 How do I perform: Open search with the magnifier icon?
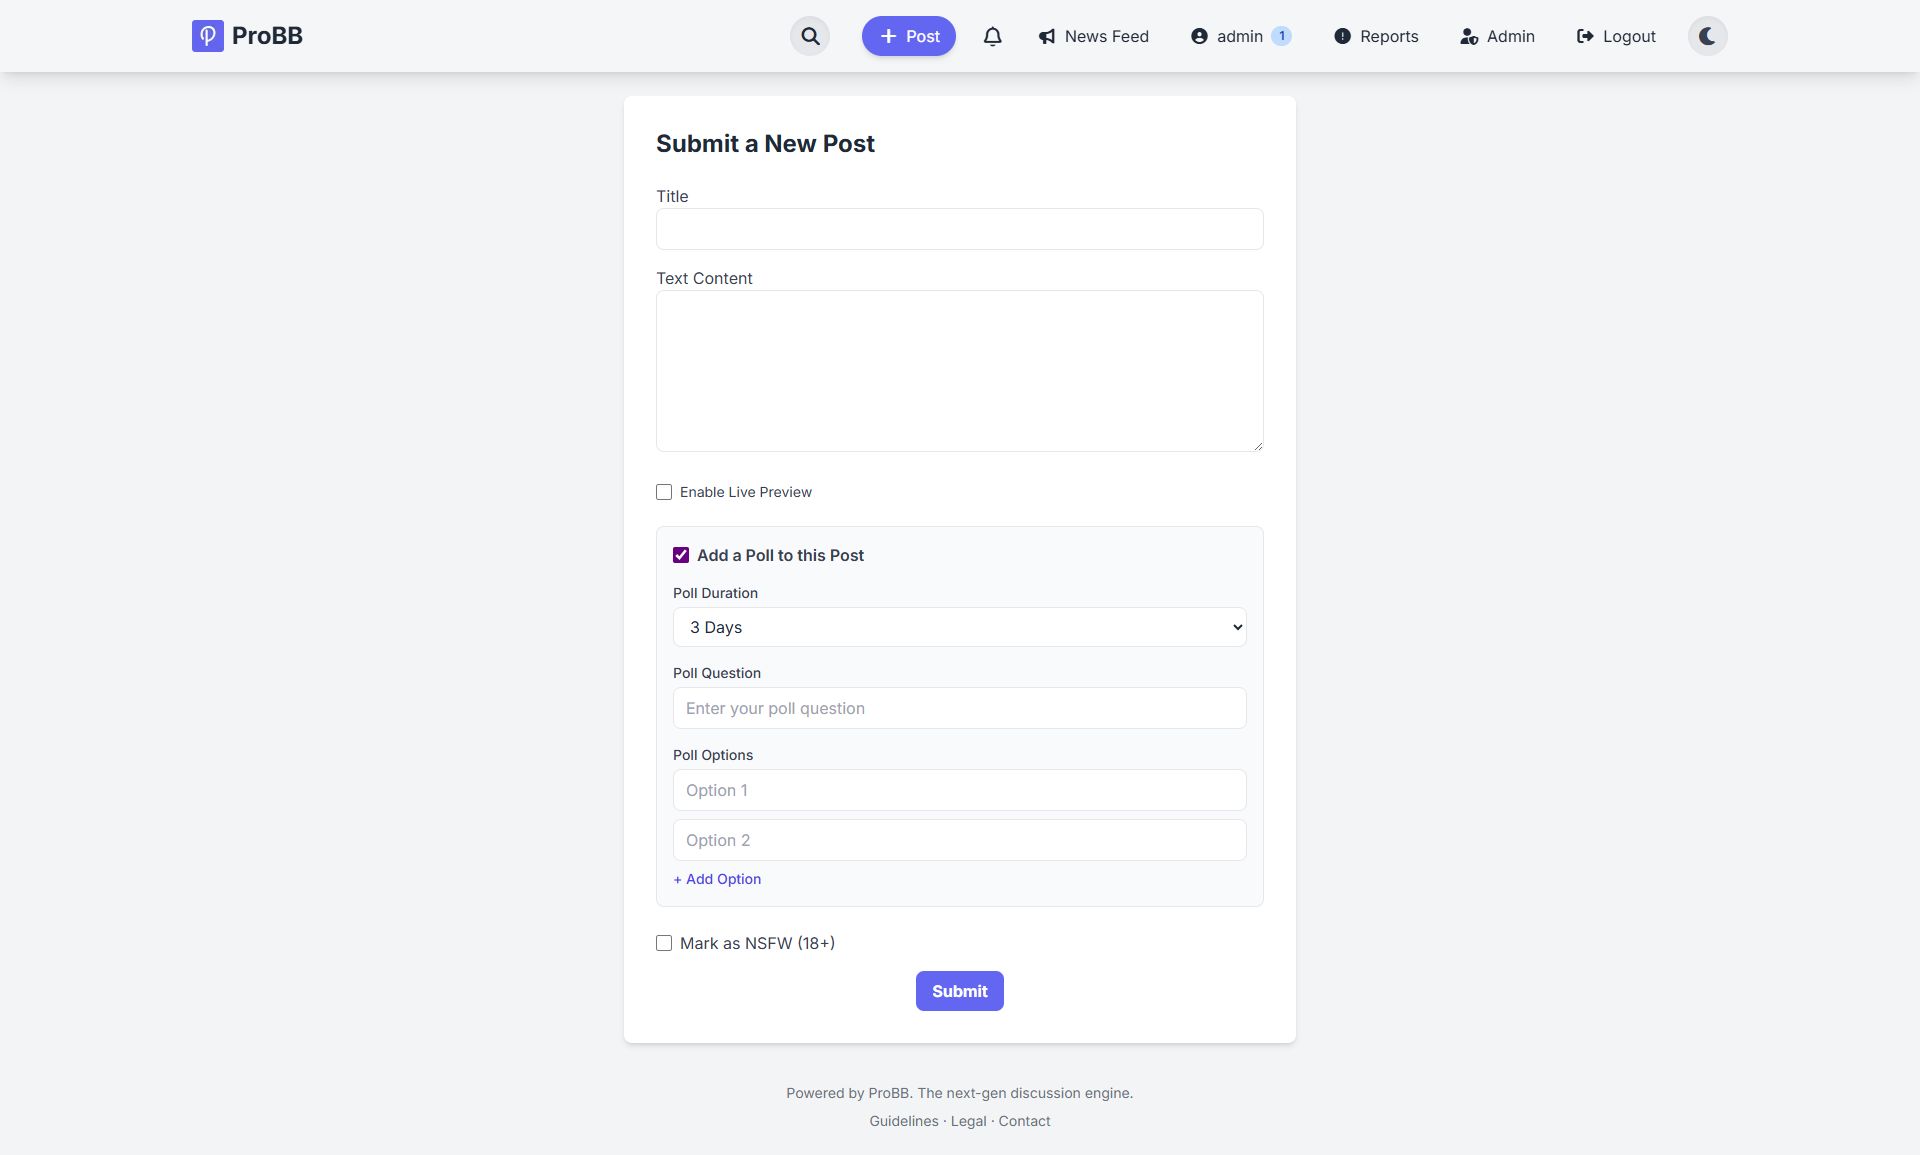pyautogui.click(x=810, y=36)
